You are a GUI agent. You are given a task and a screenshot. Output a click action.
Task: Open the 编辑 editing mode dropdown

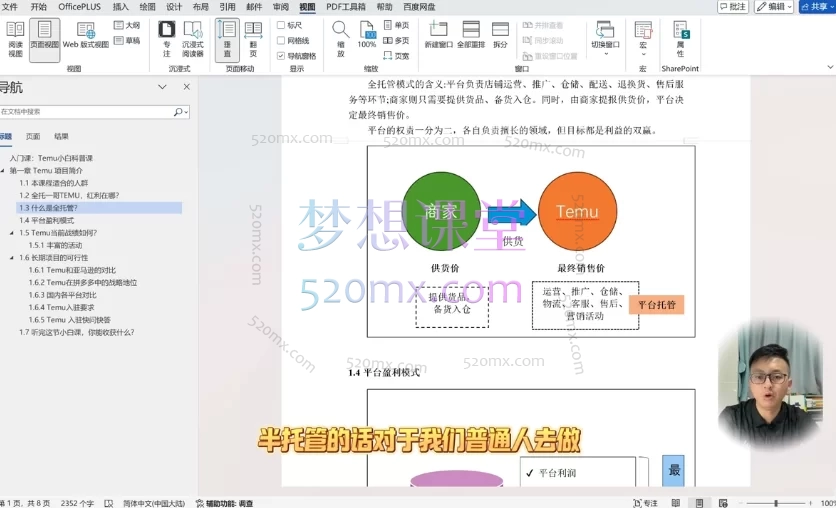point(774,6)
